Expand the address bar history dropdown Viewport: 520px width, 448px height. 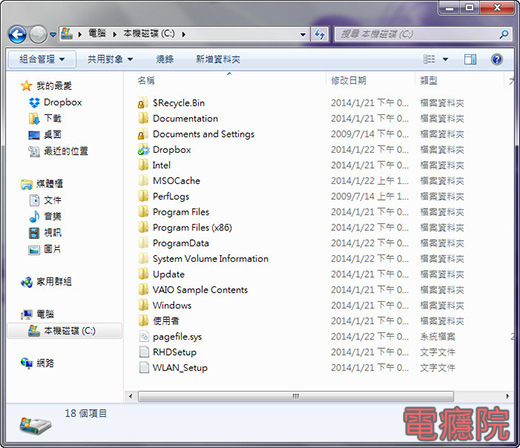coord(303,34)
